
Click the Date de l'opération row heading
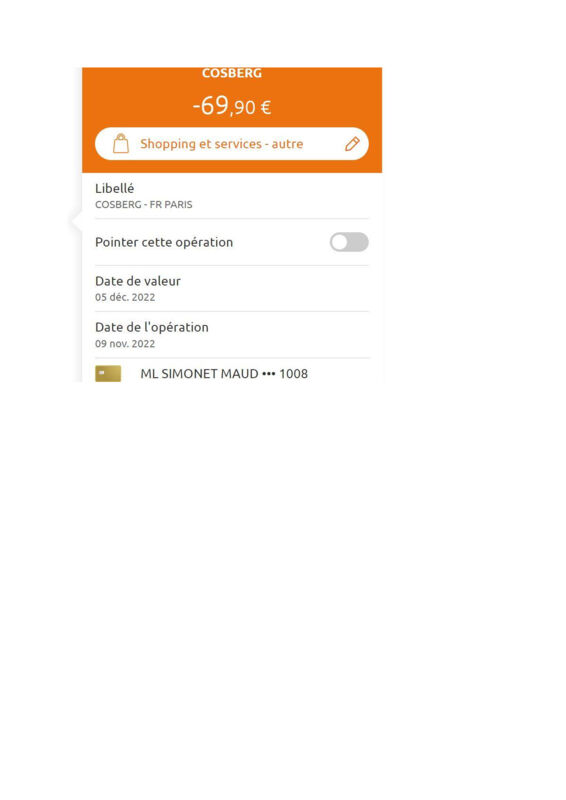[x=152, y=327]
